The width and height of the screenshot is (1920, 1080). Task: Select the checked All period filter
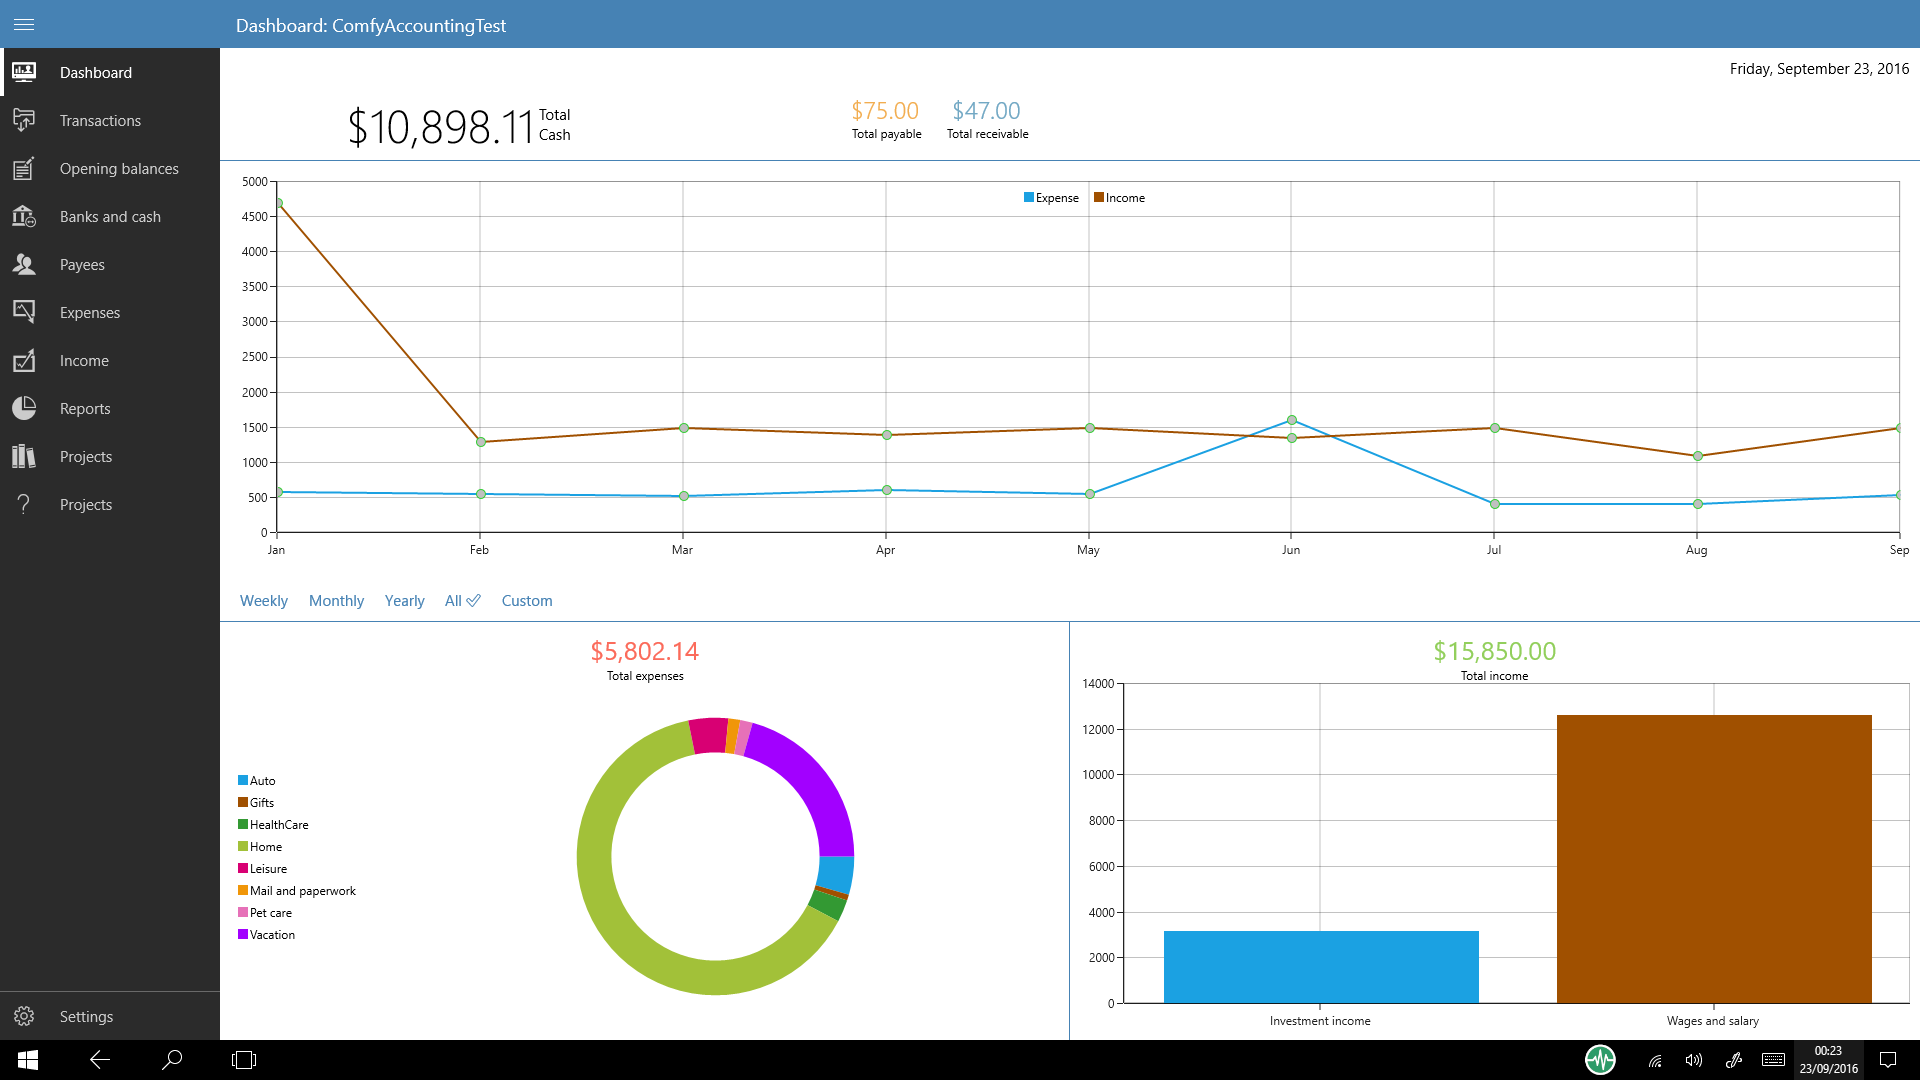click(462, 601)
